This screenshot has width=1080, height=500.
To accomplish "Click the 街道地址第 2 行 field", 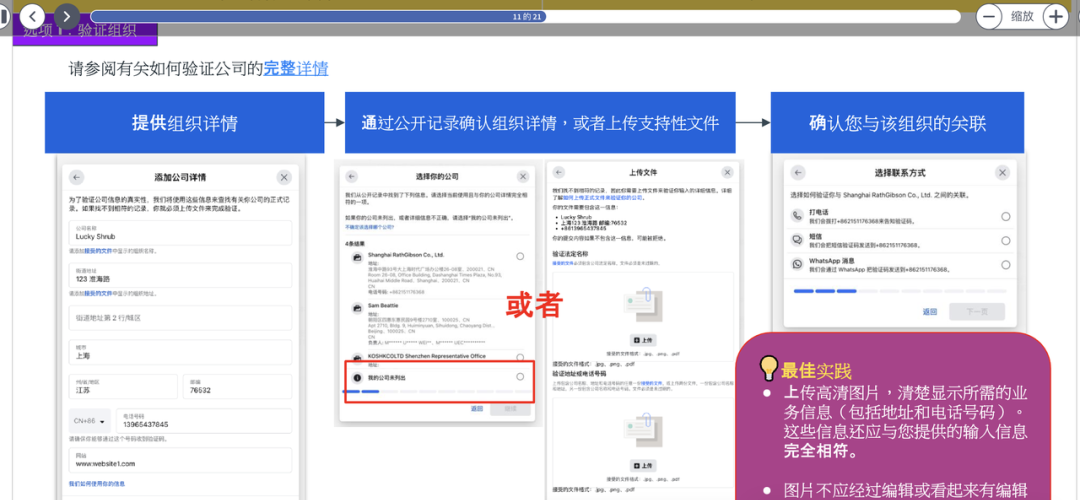I will (180, 317).
